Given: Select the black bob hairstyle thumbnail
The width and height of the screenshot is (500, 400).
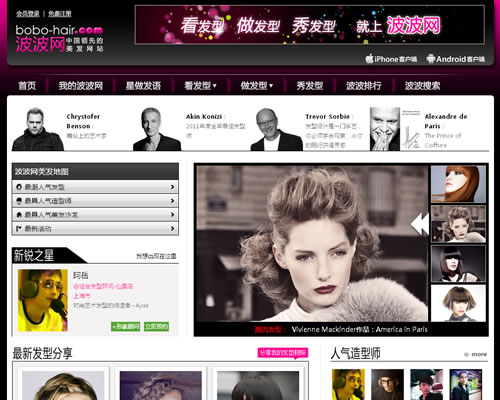Looking at the screenshot, I should pos(458,264).
